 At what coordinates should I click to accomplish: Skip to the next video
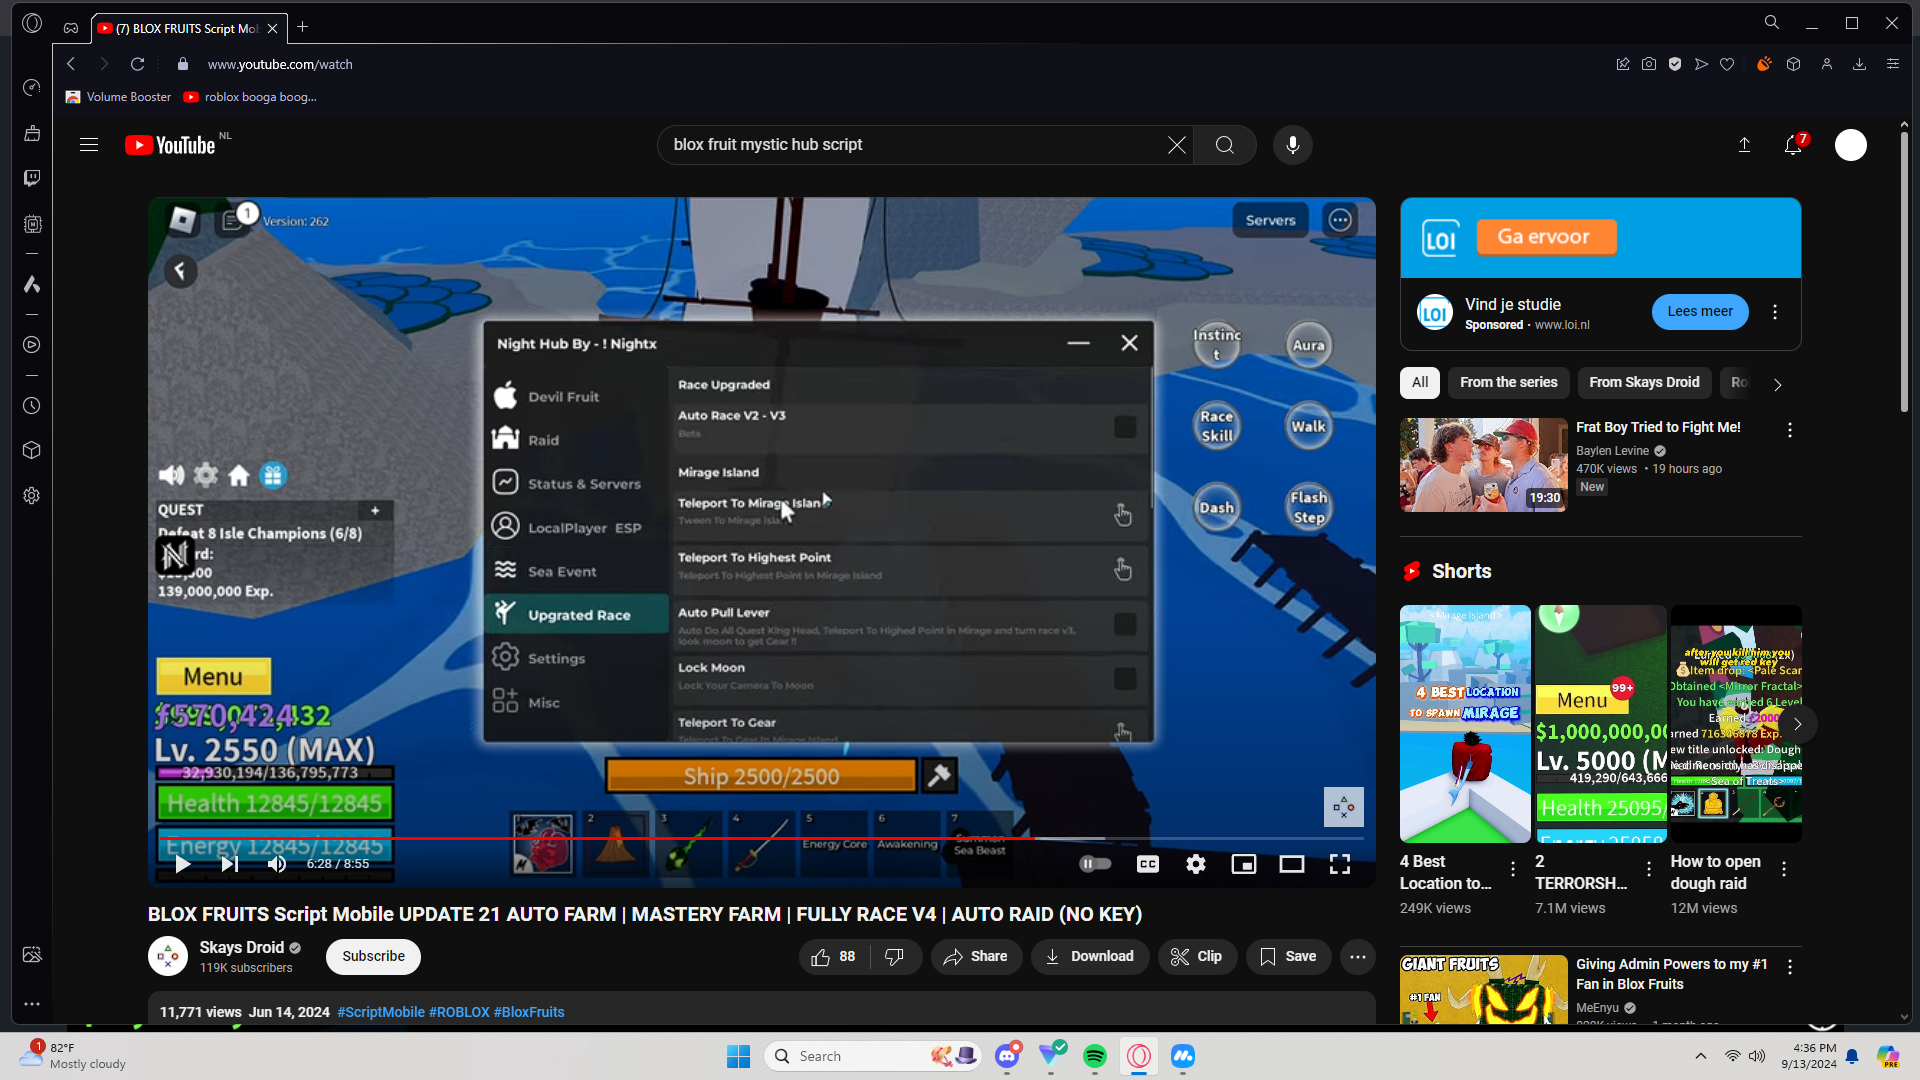point(230,864)
